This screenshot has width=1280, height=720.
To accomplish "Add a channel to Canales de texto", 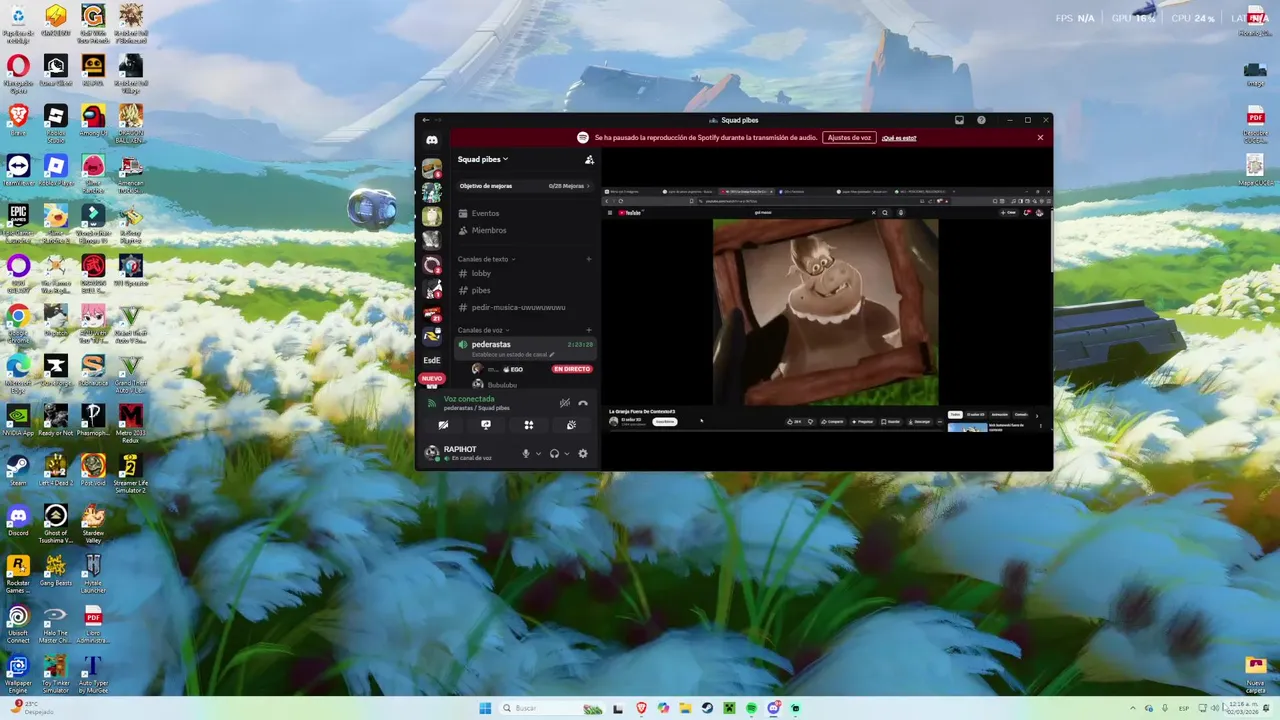I will (589, 259).
